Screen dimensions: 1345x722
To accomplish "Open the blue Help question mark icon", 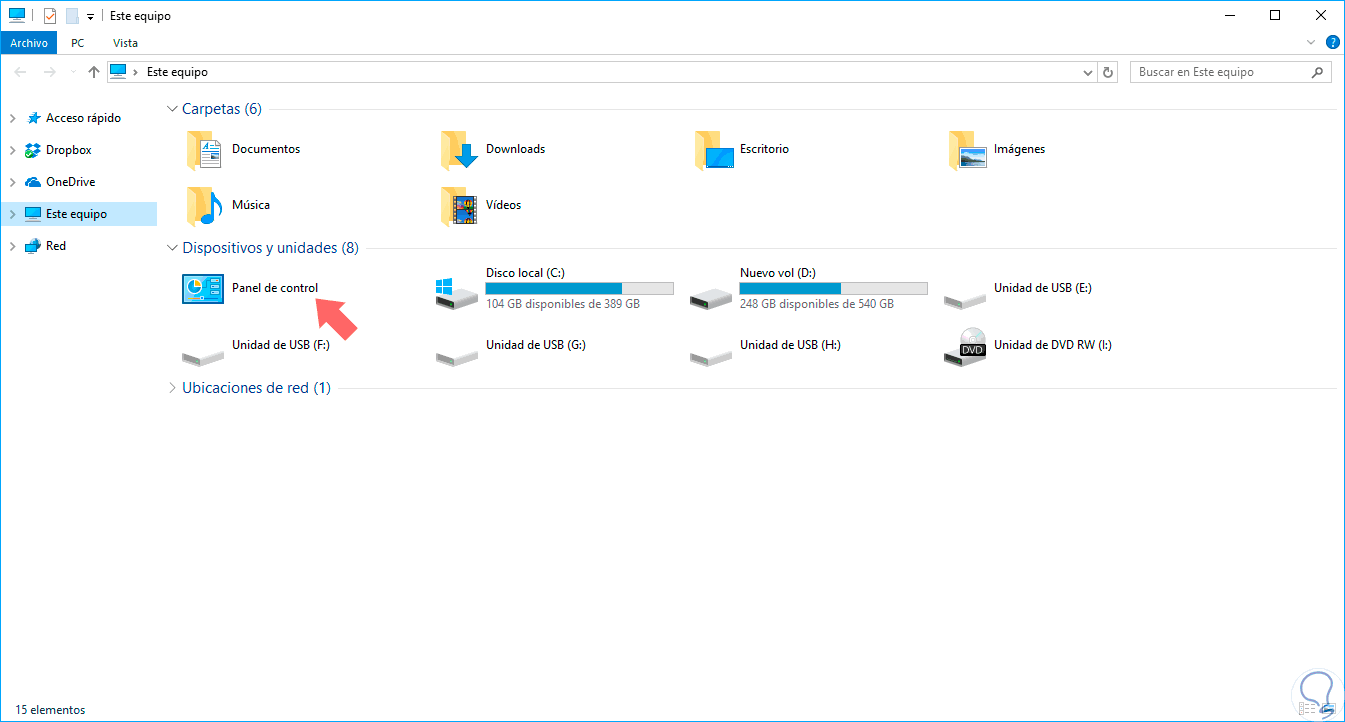I will (x=1332, y=43).
